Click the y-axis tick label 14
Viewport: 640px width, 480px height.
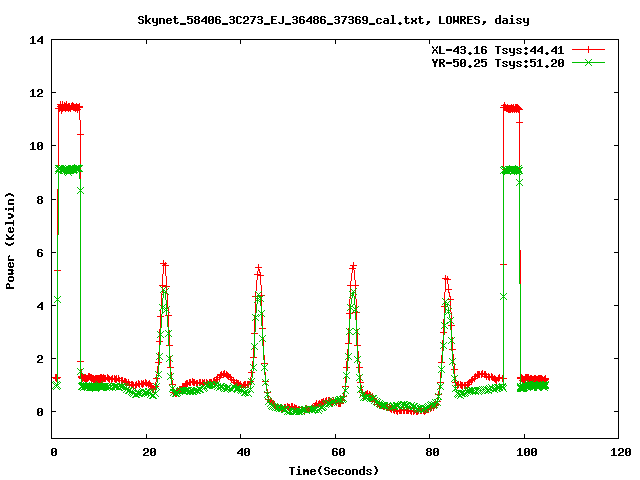[37, 40]
